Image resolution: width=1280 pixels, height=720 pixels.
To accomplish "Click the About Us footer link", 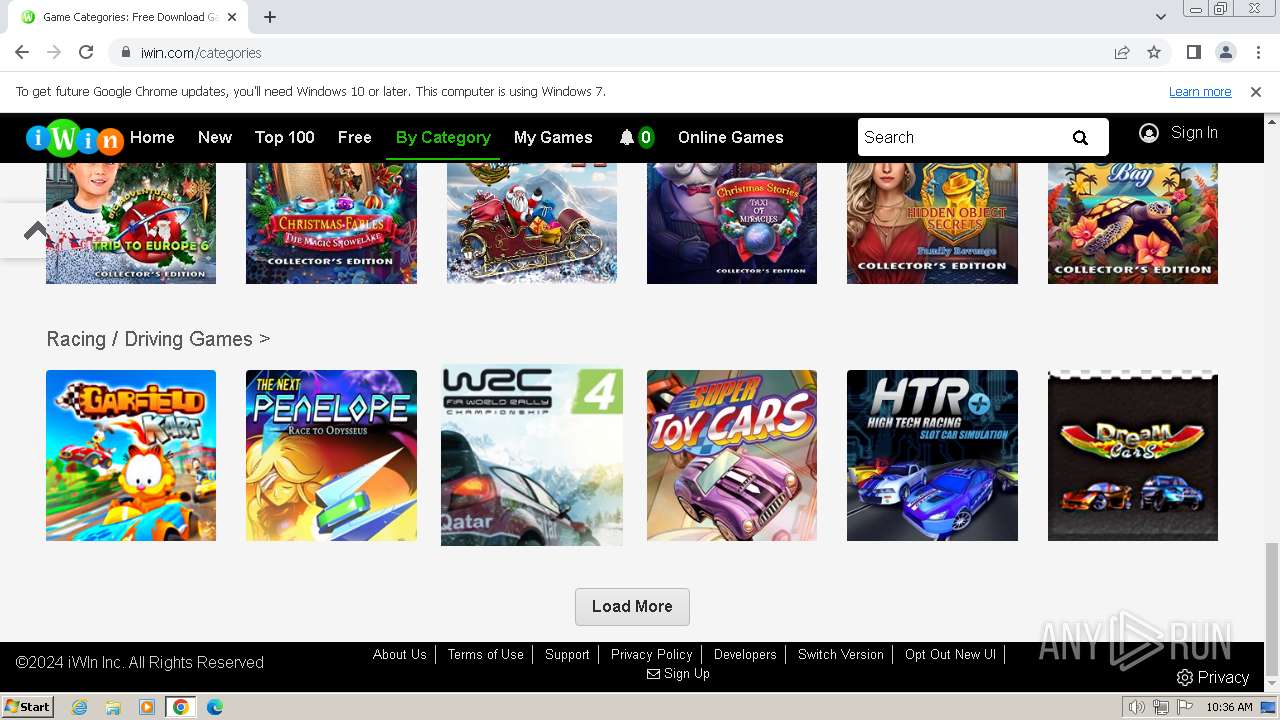I will tap(400, 655).
